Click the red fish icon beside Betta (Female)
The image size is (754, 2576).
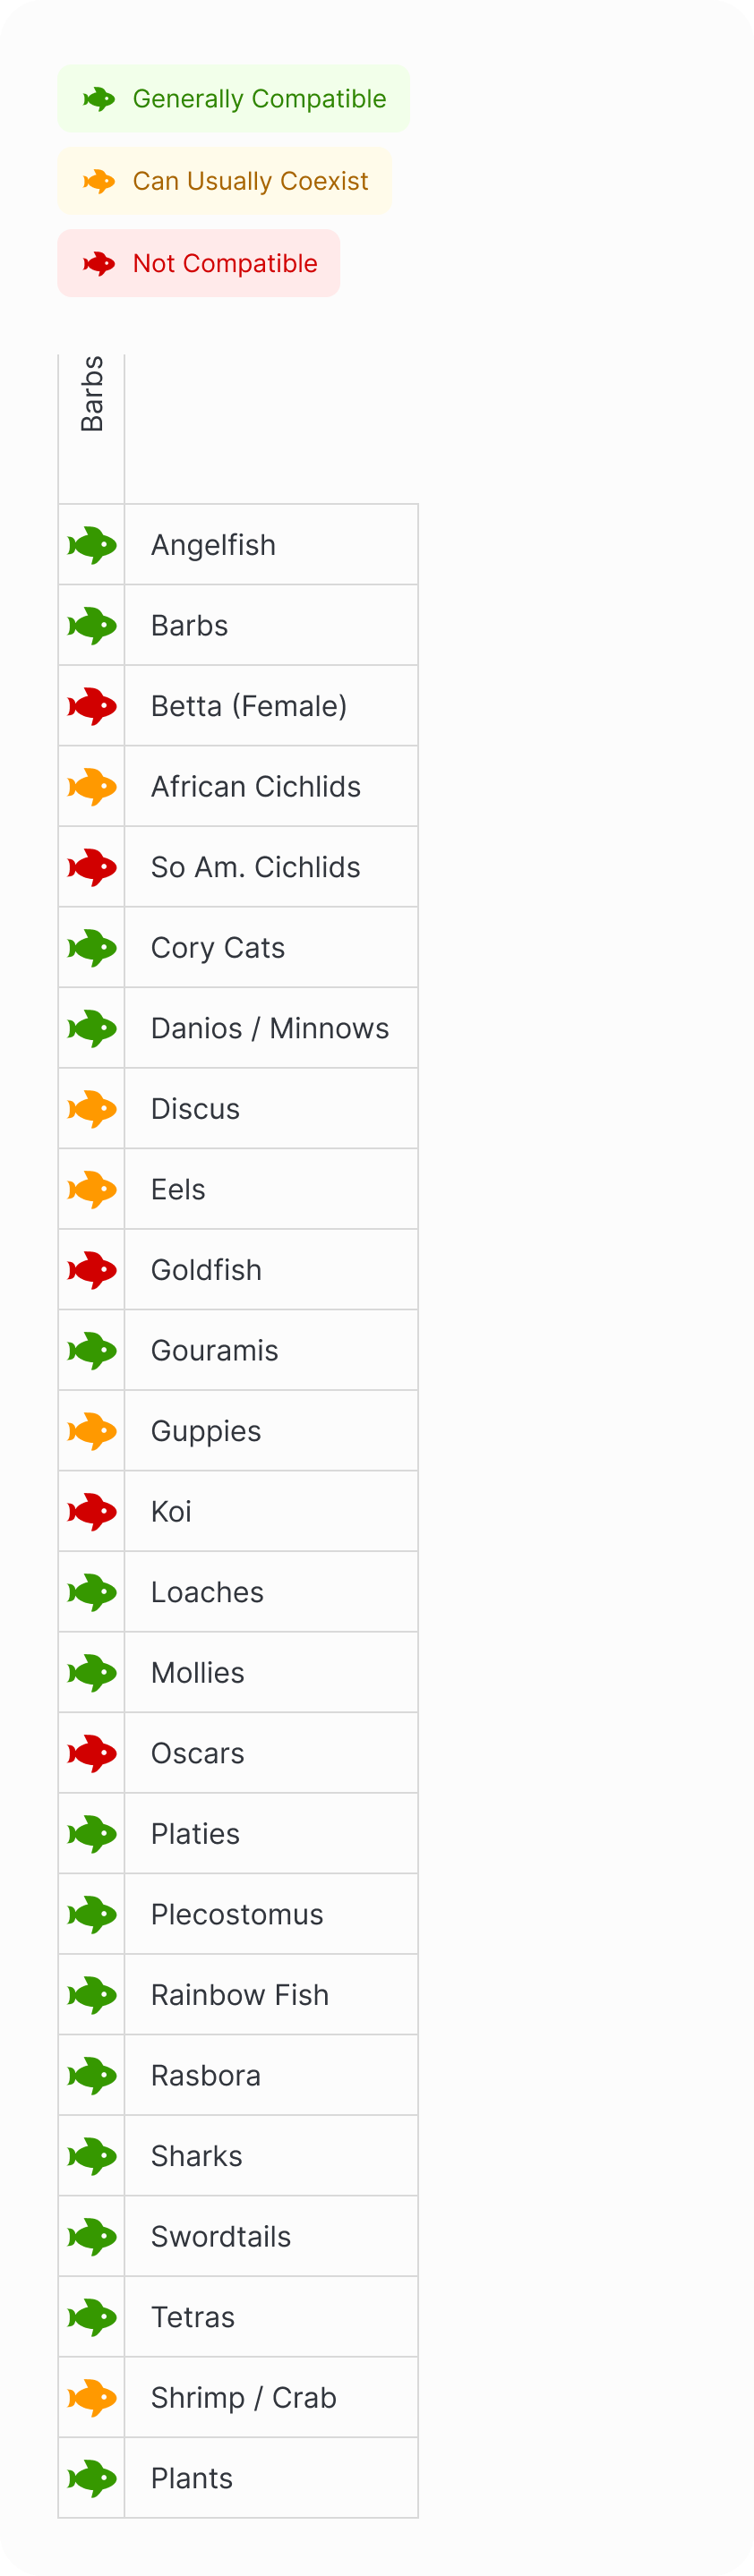pyautogui.click(x=92, y=706)
